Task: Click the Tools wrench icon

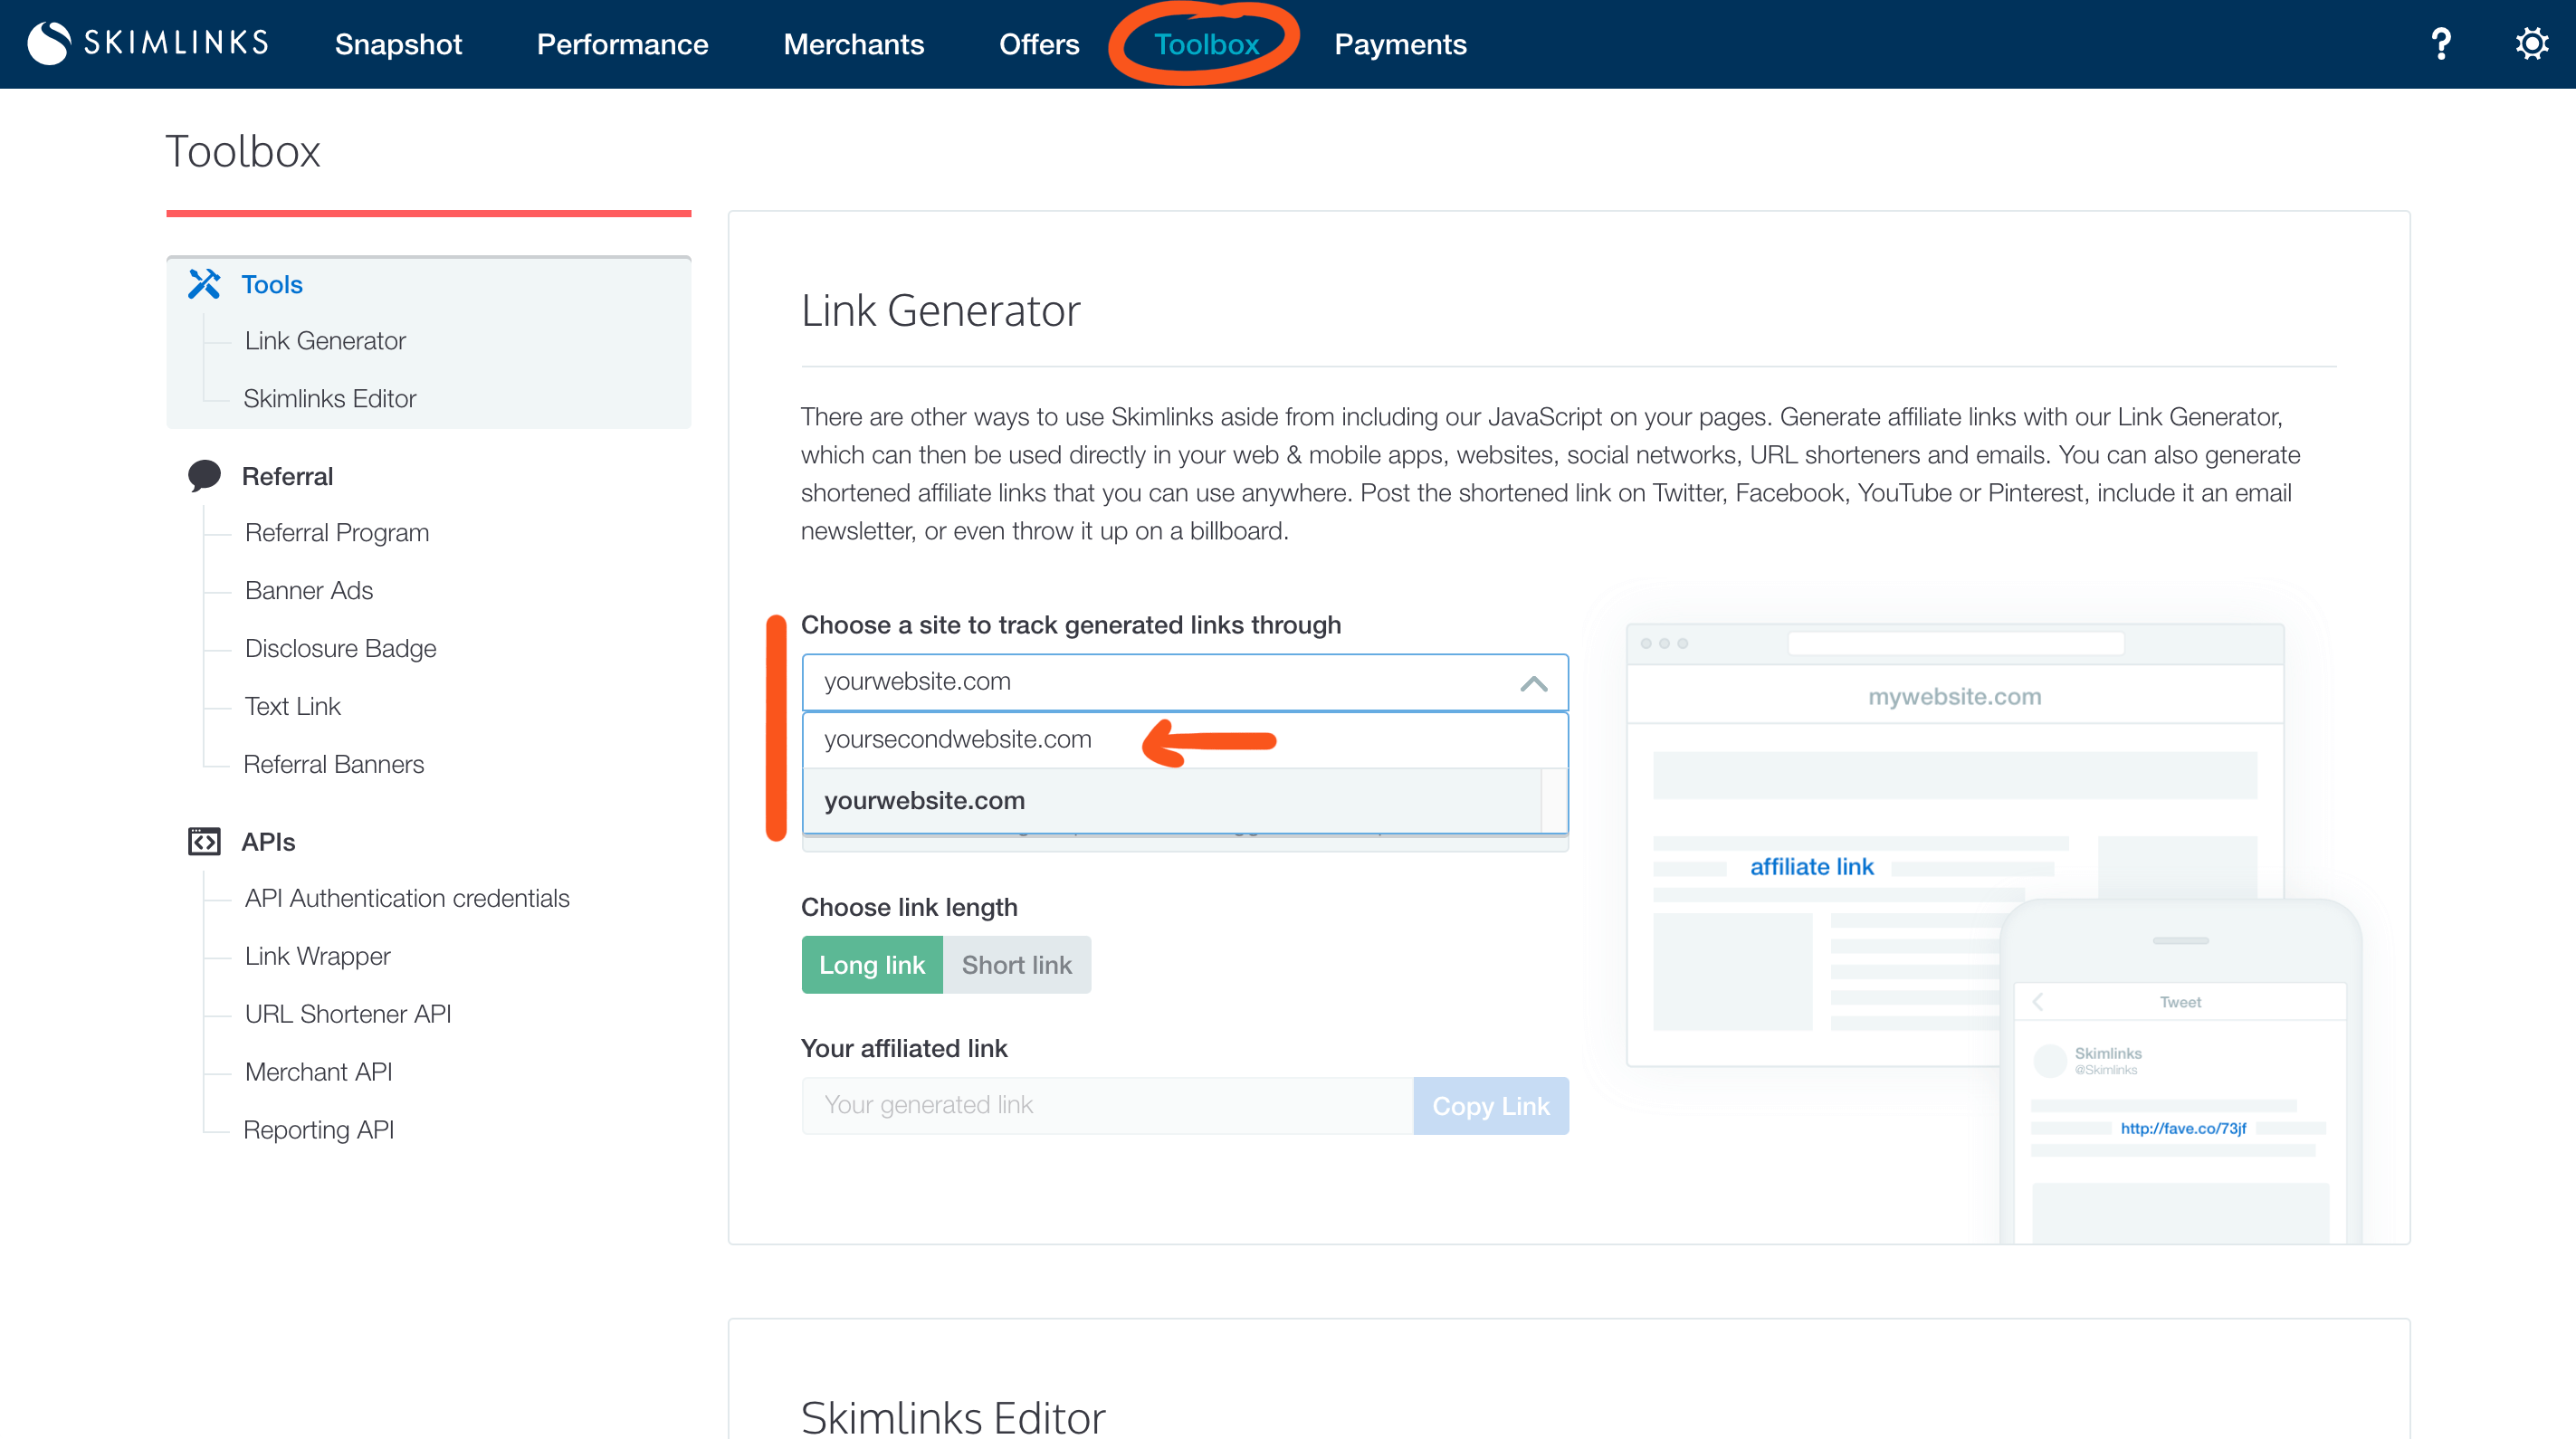Action: pyautogui.click(x=204, y=284)
